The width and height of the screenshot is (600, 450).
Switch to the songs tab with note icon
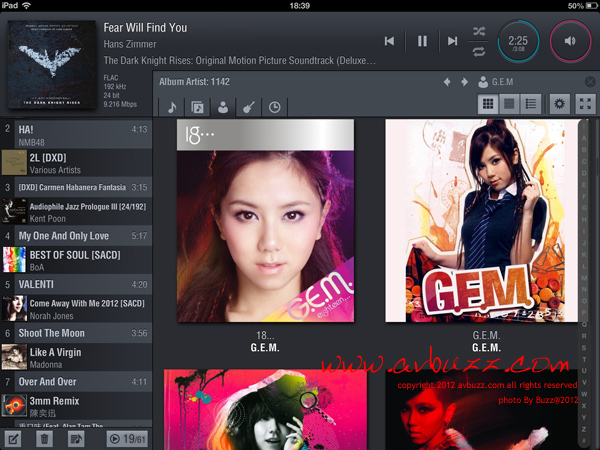172,106
